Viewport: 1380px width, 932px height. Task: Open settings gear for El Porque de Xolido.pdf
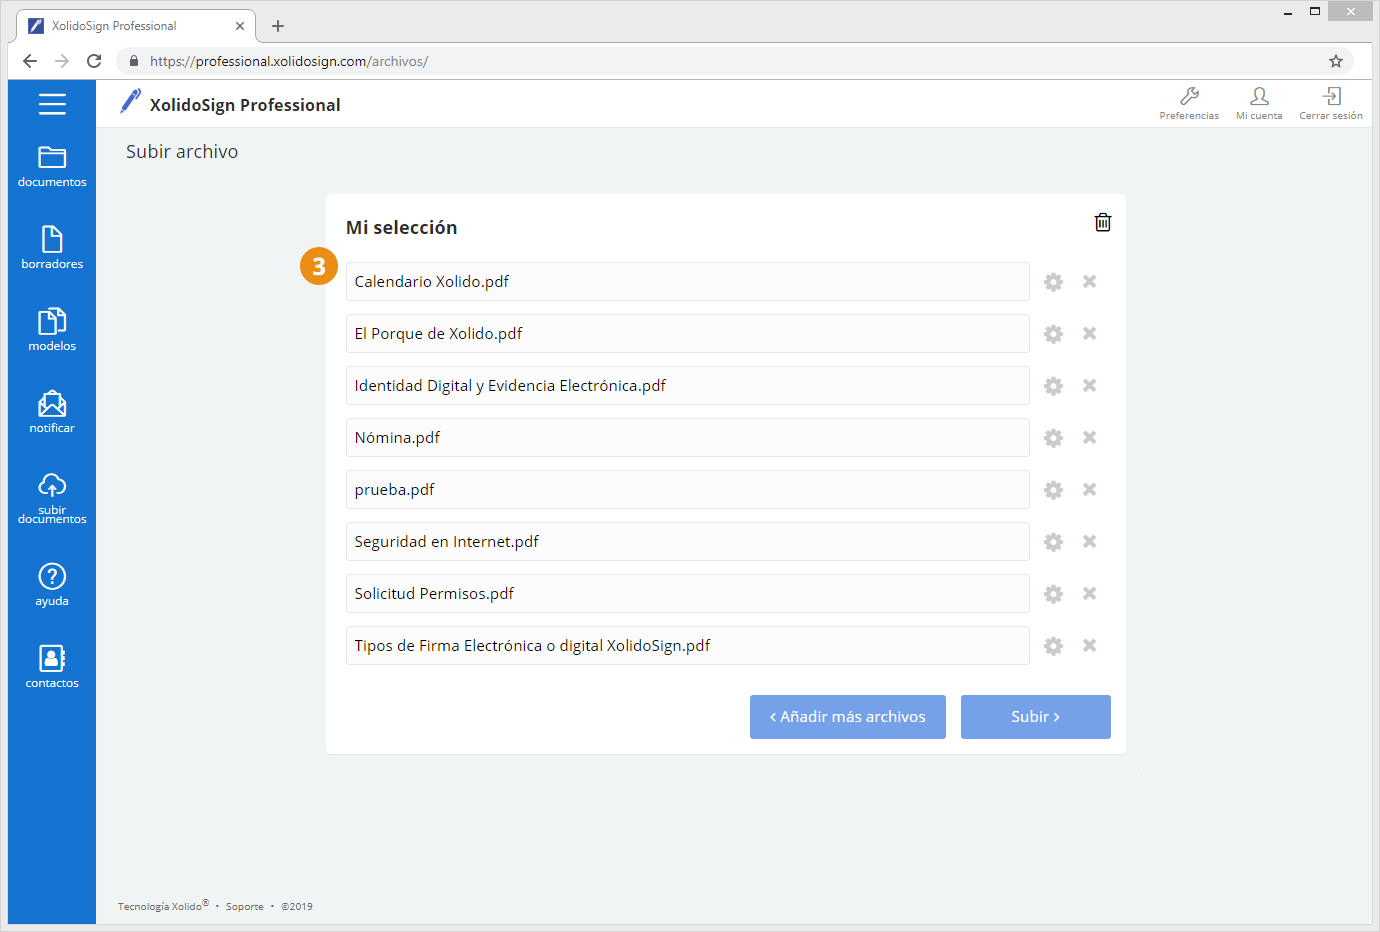click(x=1053, y=334)
